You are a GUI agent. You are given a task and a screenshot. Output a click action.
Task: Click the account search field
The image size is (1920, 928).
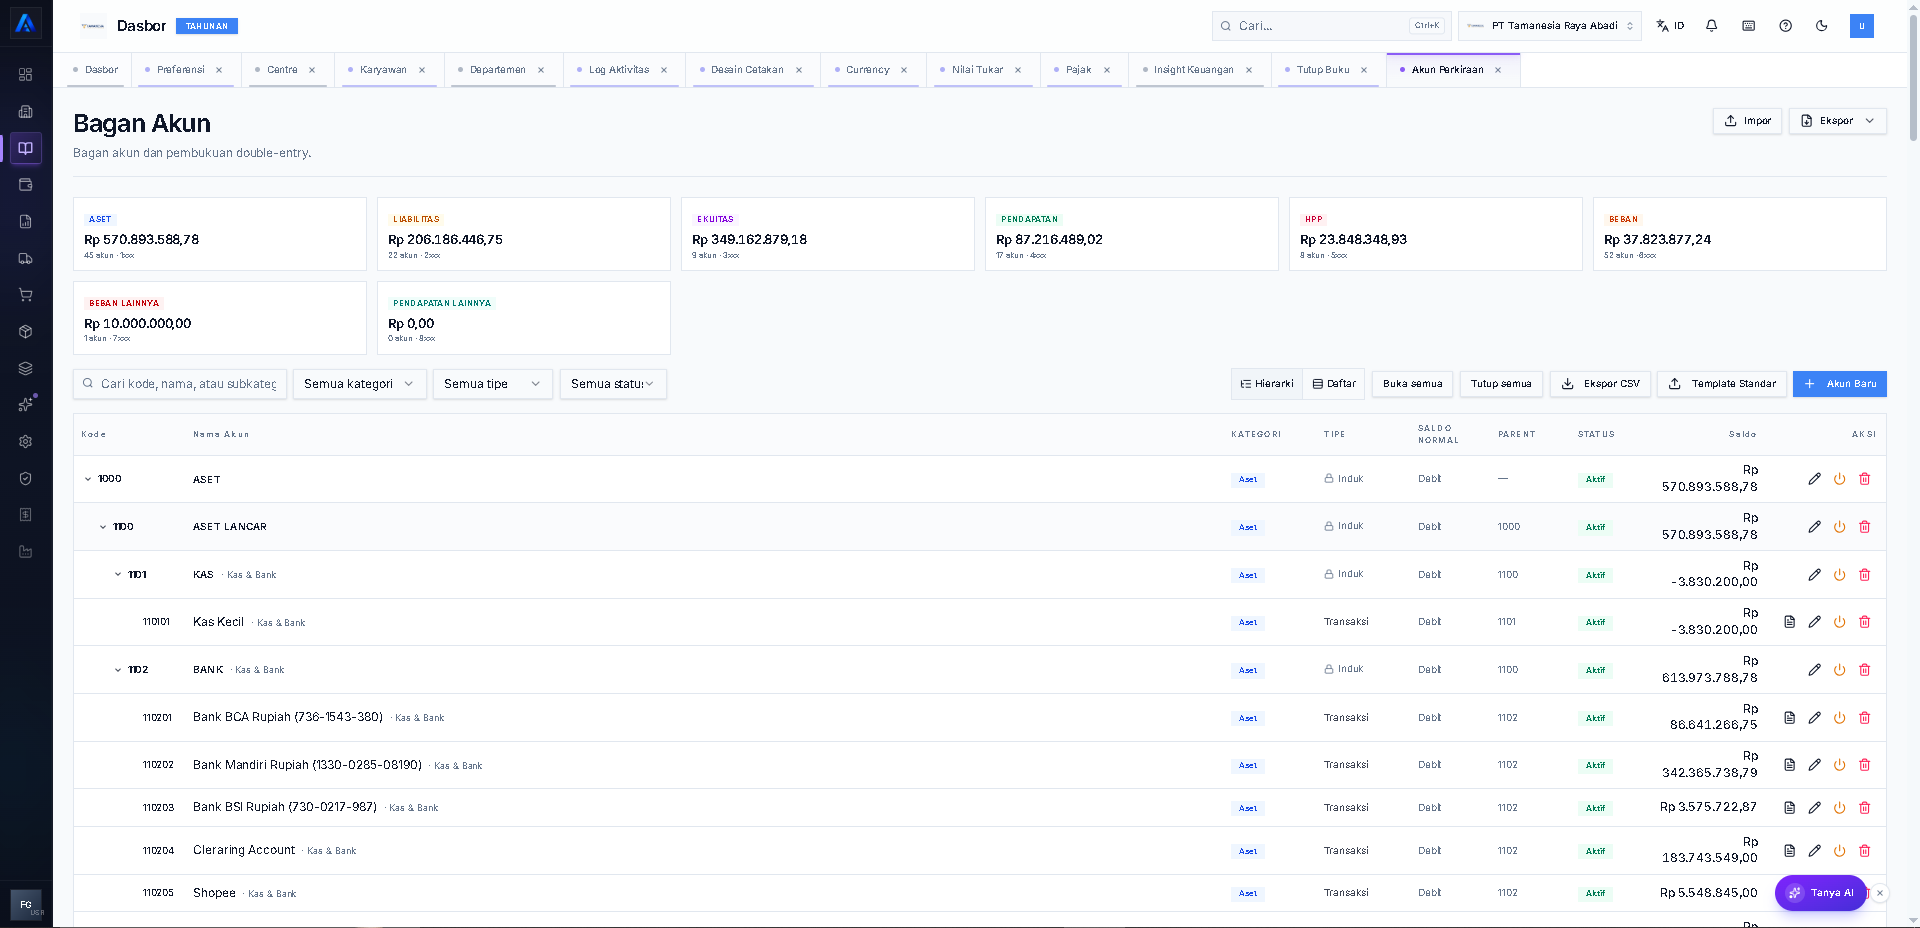180,384
